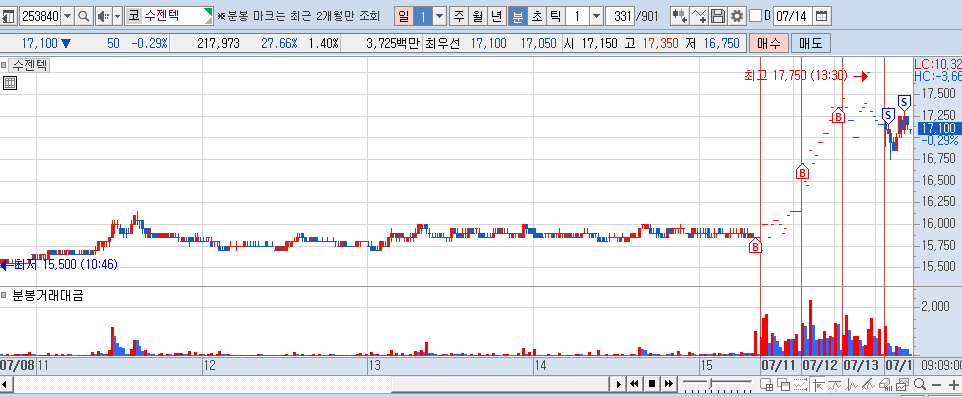Zoom in chart with plus icon

953,385
